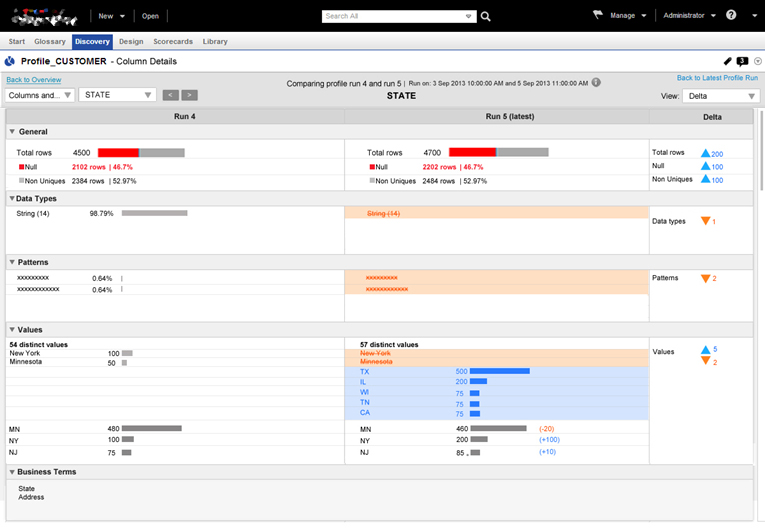Open the Columns and... dropdown

pos(40,95)
